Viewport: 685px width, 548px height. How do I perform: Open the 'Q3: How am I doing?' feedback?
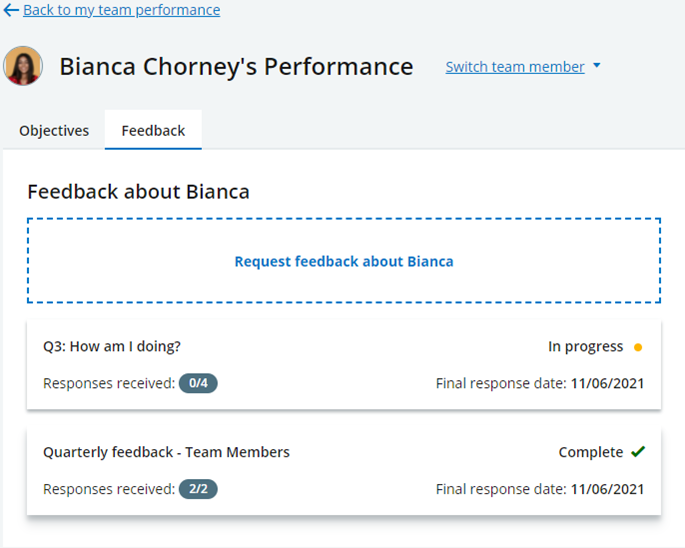pos(112,347)
